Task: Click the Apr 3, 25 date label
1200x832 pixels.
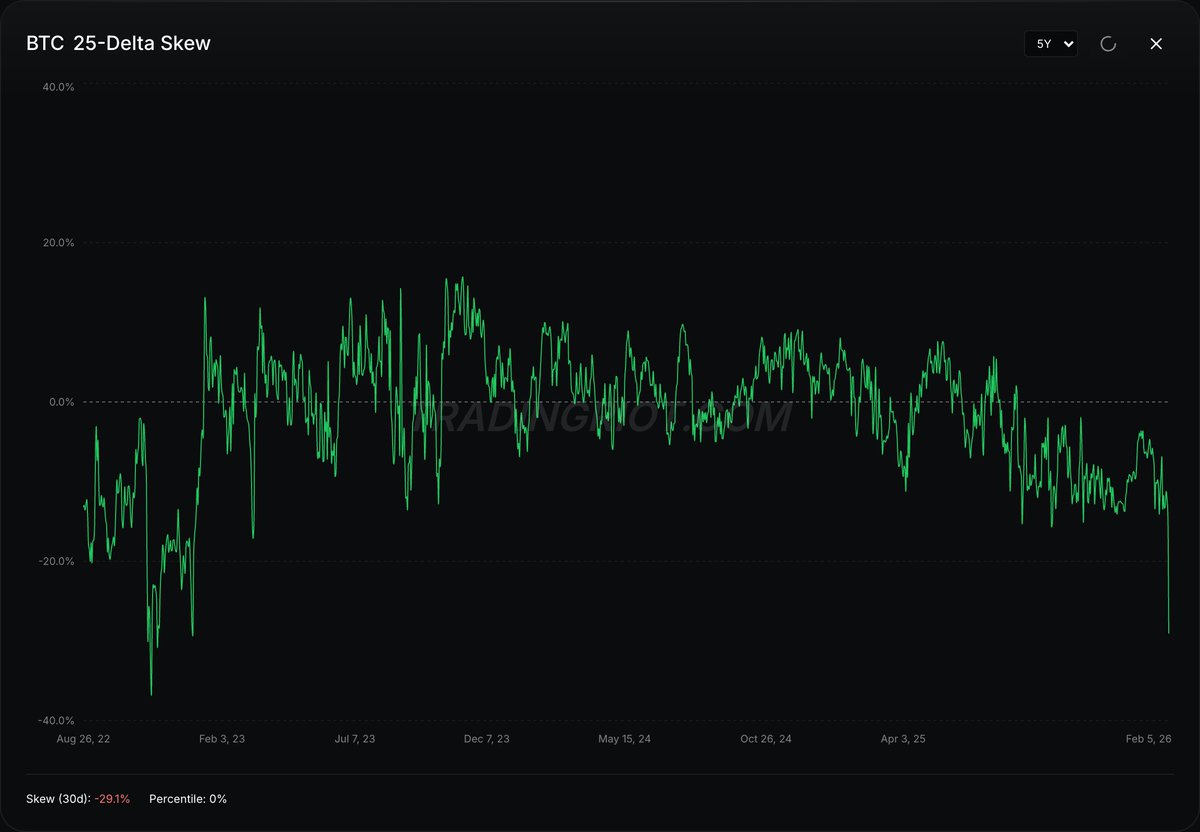Action: coord(903,739)
